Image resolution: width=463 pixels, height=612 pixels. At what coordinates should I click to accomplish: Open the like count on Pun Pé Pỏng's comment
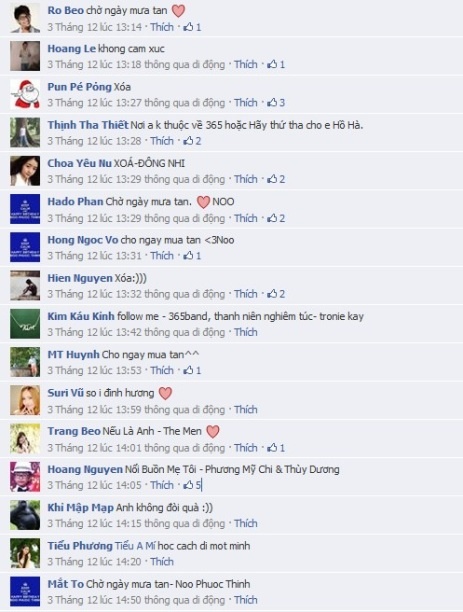(276, 103)
